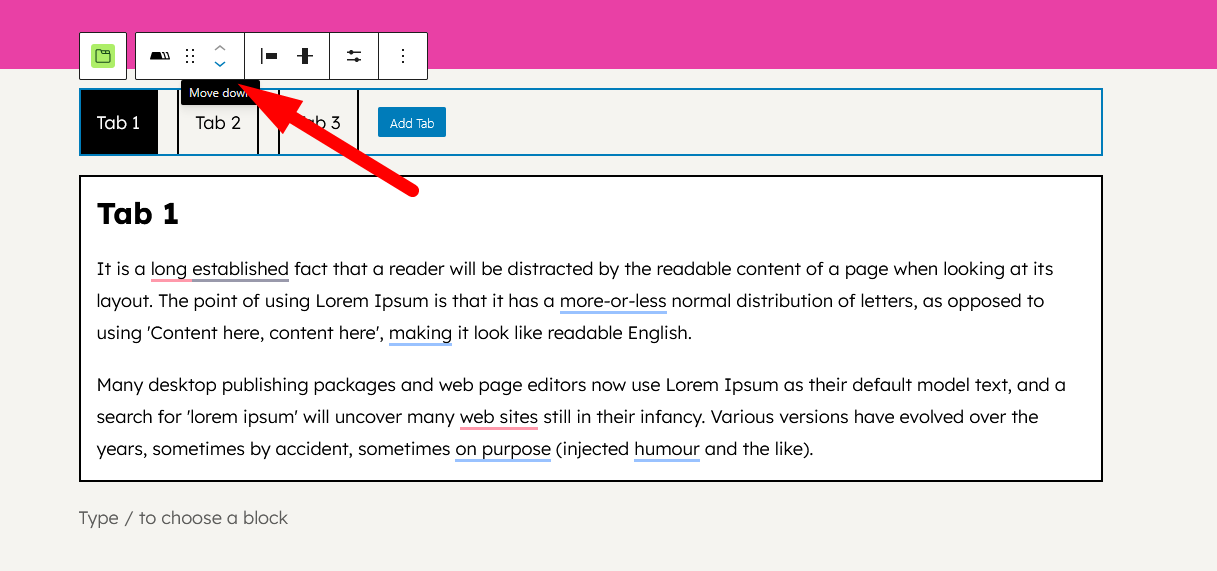
Task: Click "Type / to choose a block" placeholder
Action: (183, 518)
